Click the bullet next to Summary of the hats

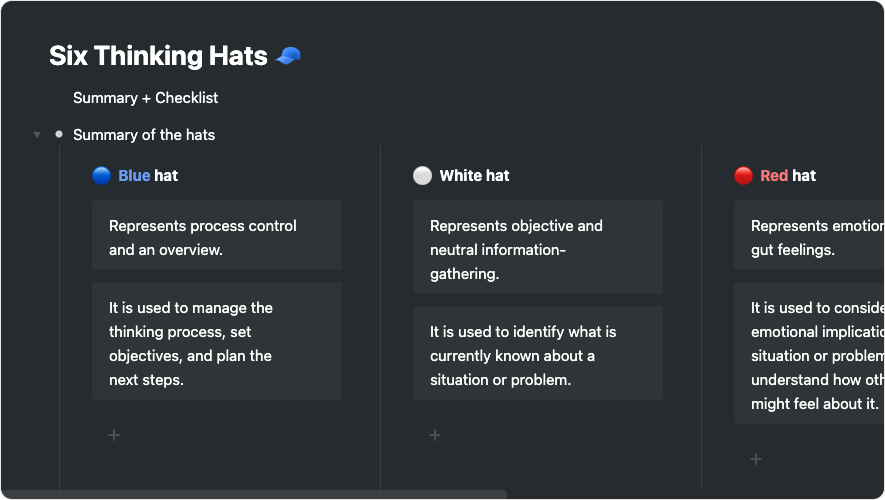click(x=59, y=134)
